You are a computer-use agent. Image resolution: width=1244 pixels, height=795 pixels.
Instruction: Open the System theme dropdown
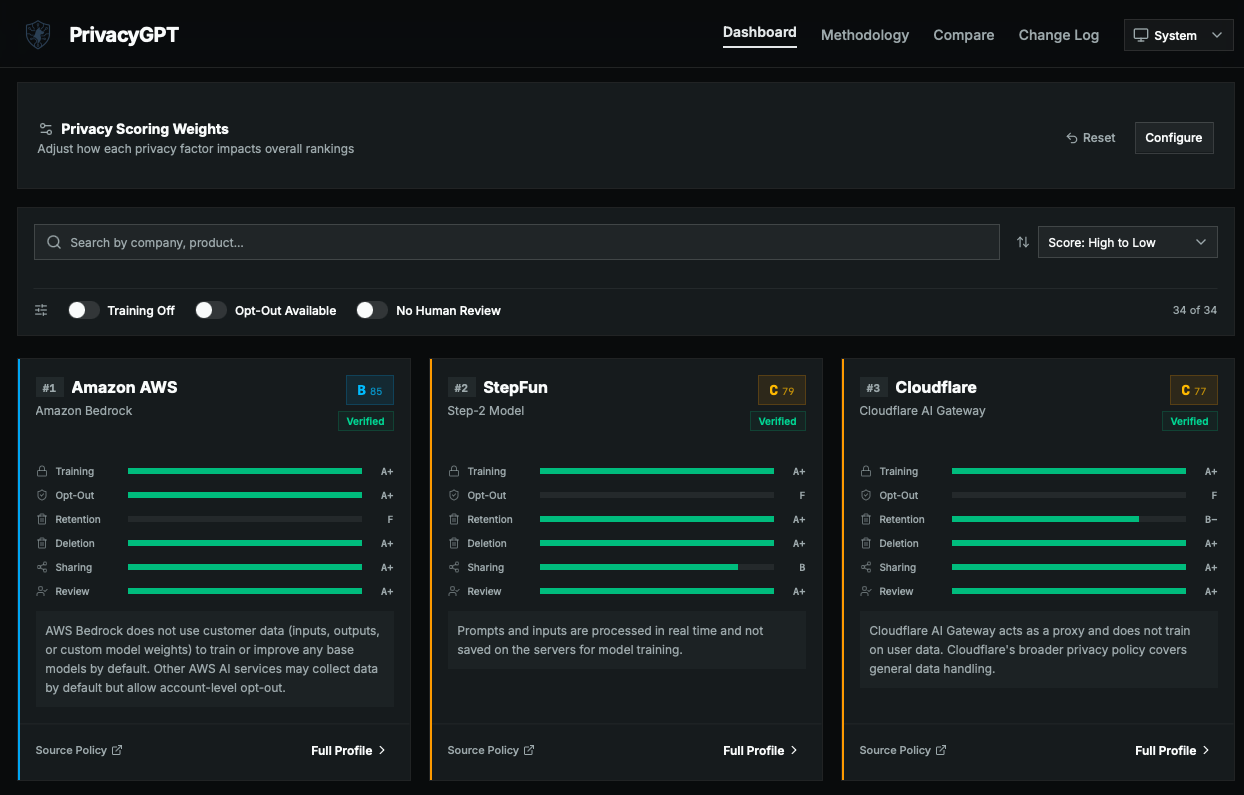coord(1179,35)
